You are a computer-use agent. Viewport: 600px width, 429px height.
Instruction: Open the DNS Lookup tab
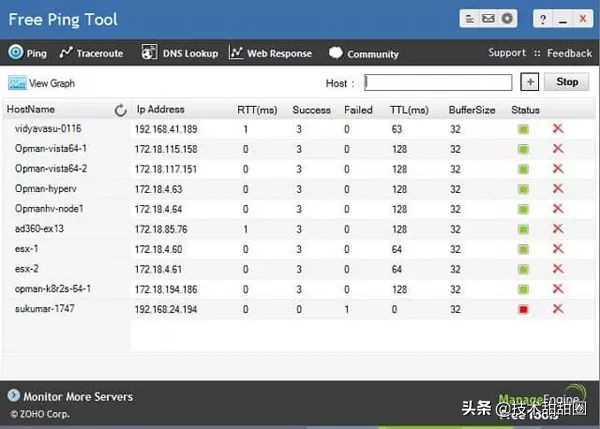(x=179, y=53)
